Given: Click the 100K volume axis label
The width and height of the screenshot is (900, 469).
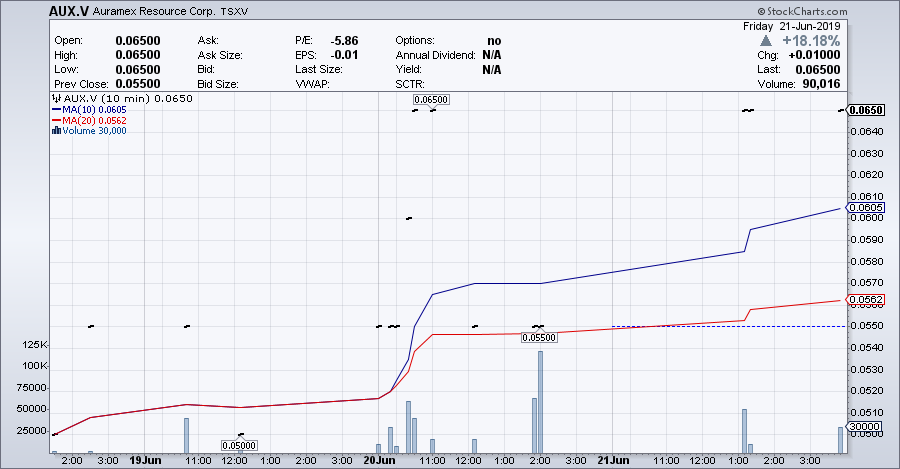Looking at the screenshot, I should 34,366.
